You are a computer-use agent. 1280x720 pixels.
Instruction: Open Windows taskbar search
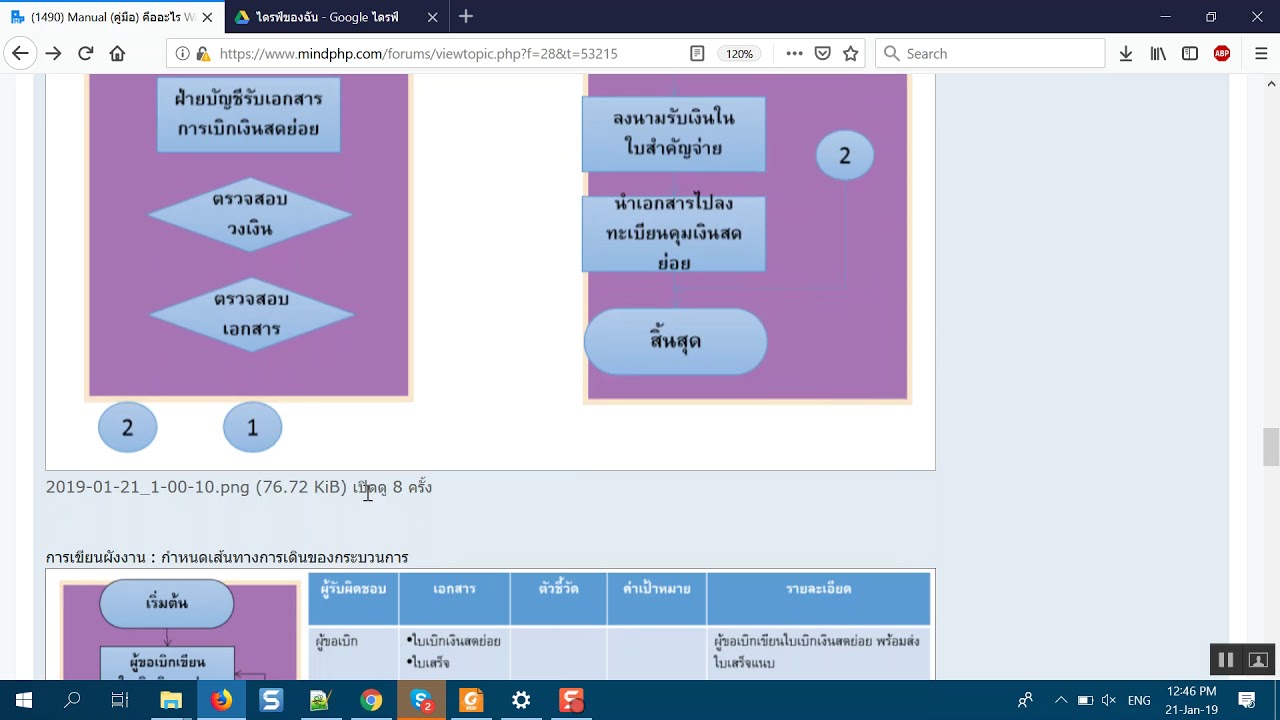(x=72, y=700)
